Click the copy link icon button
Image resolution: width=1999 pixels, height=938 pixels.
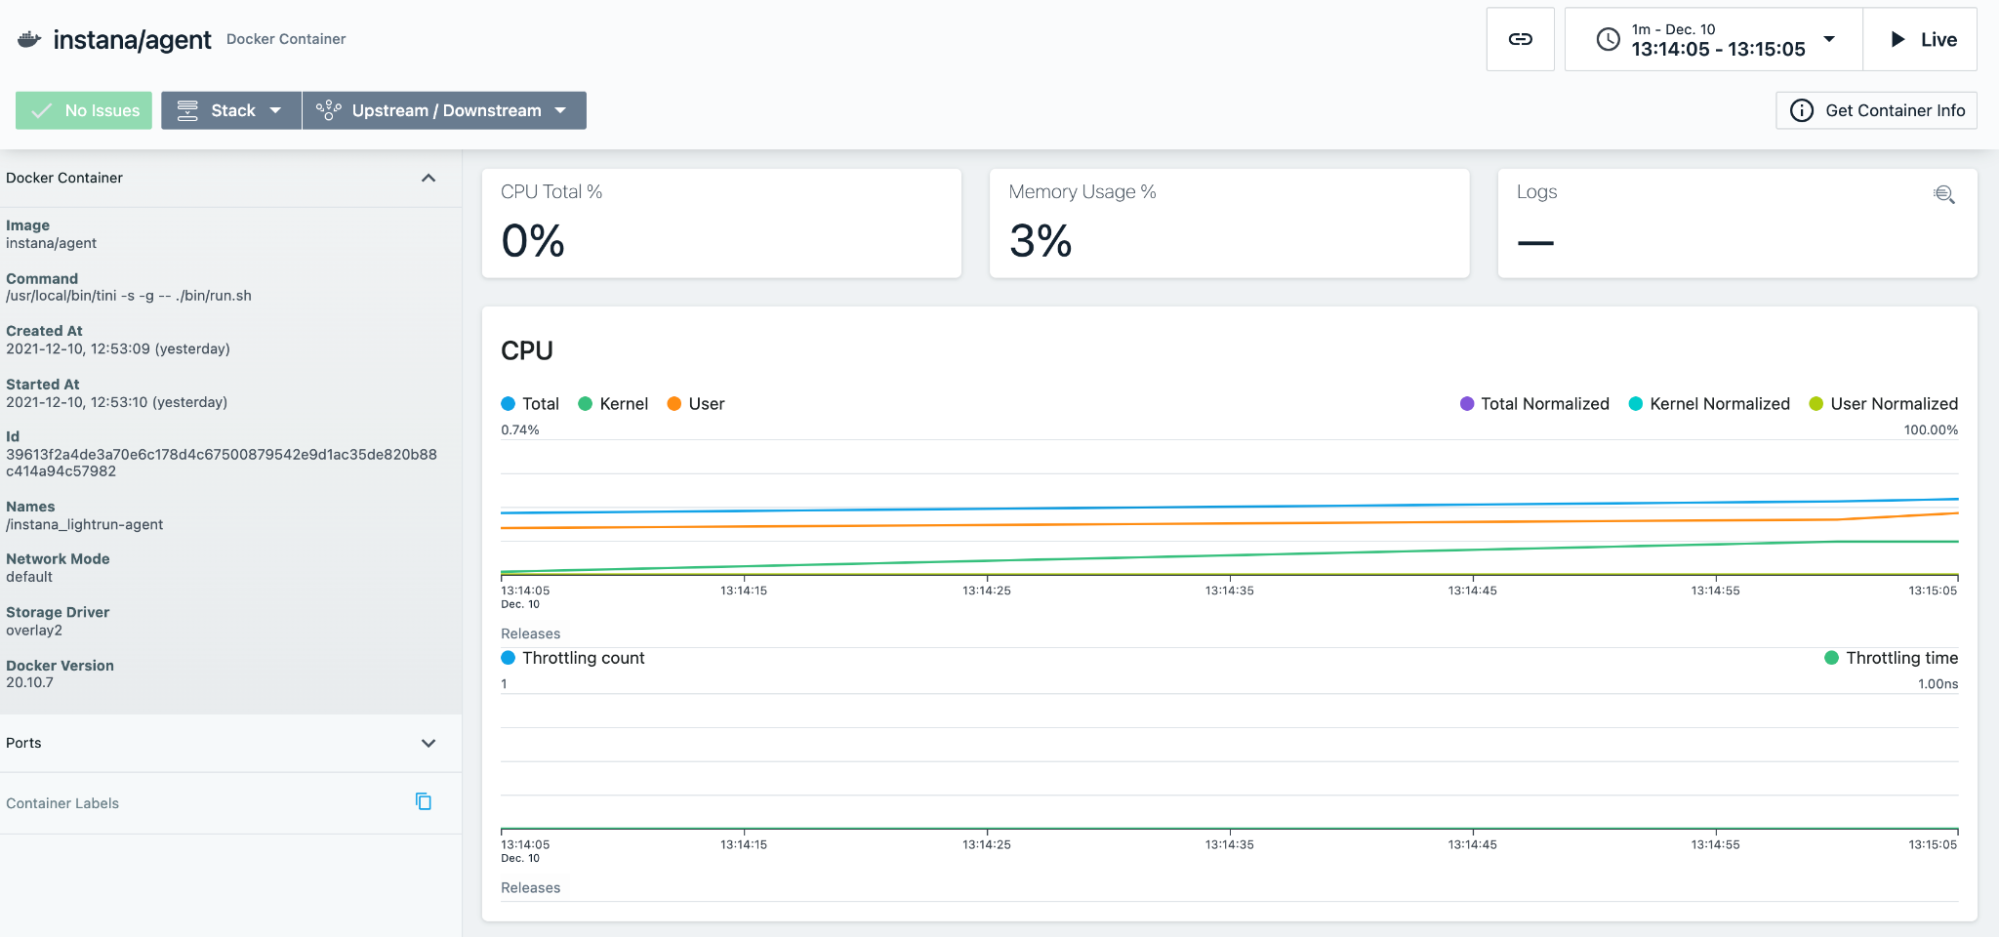(x=1520, y=39)
